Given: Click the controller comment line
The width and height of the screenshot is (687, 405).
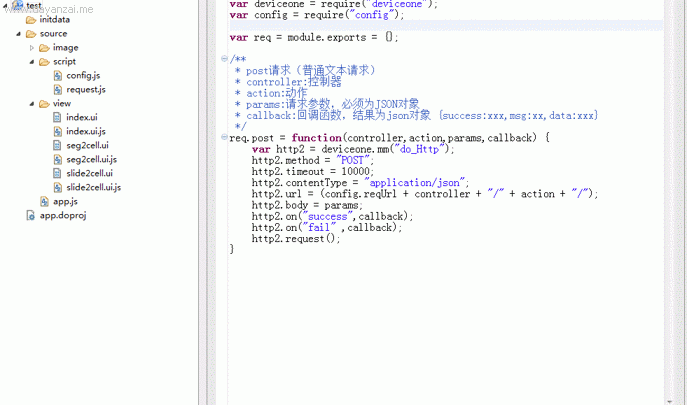Looking at the screenshot, I should click(x=288, y=82).
